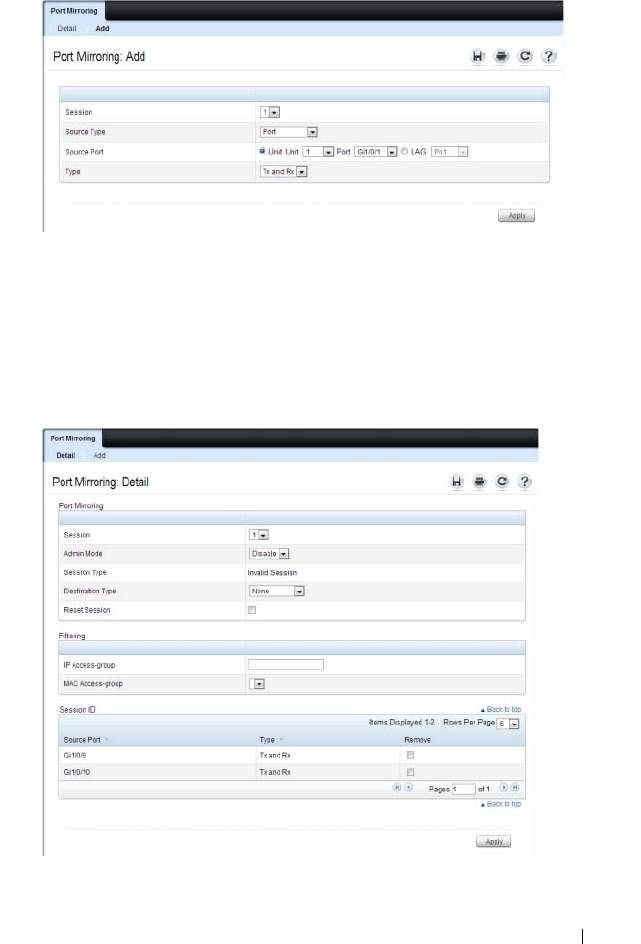Open Help icon on Port Mirroring: Add page
641x944 pixels.
[x=548, y=57]
